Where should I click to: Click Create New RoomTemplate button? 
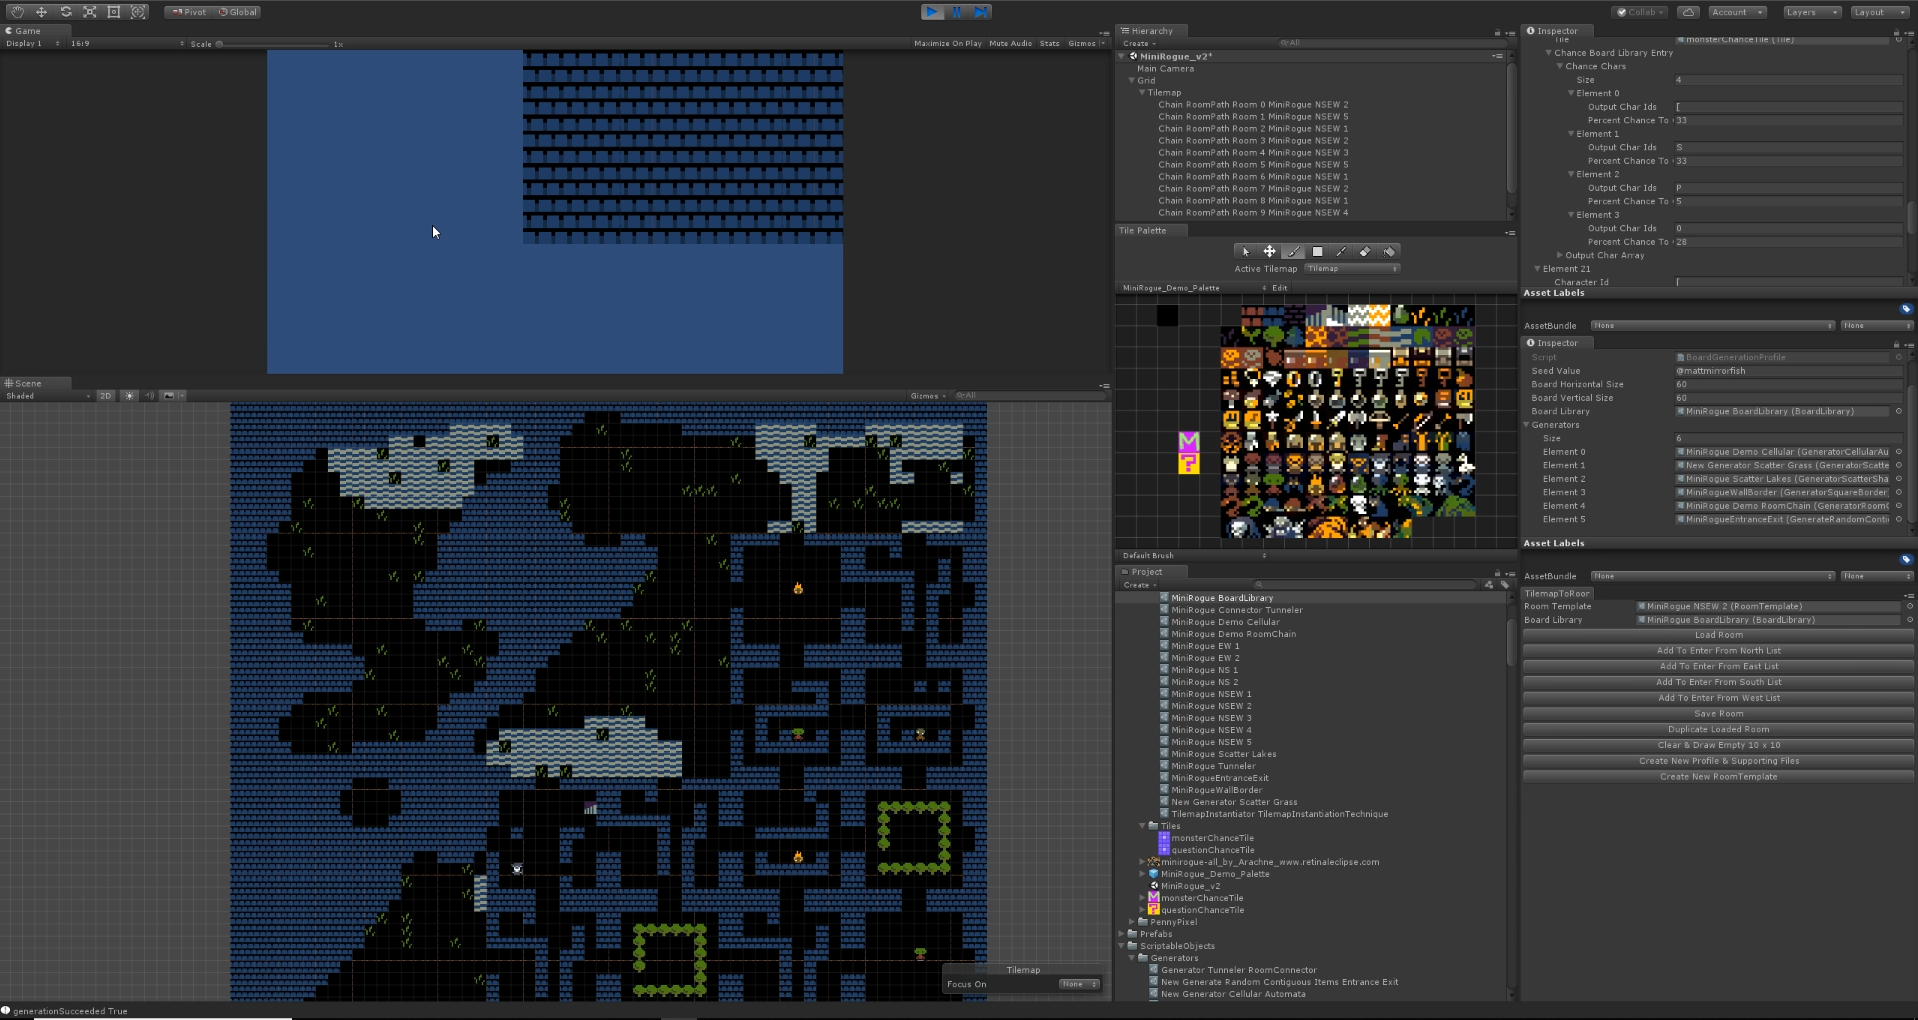pos(1718,777)
